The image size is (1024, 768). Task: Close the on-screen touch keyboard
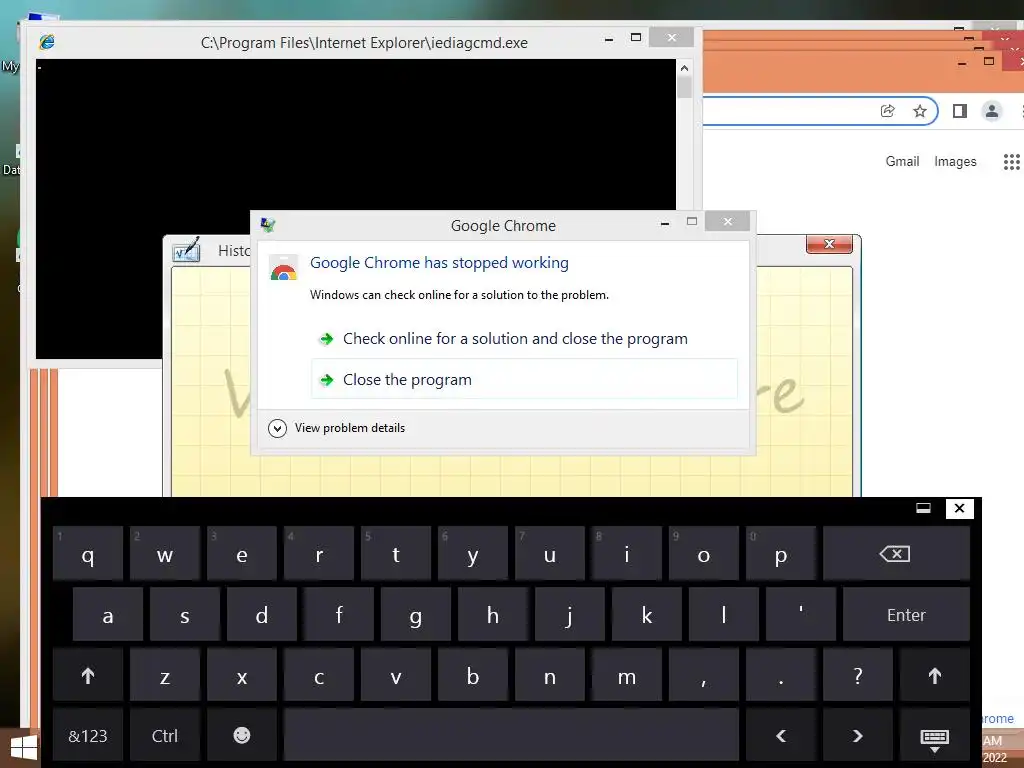[959, 508]
